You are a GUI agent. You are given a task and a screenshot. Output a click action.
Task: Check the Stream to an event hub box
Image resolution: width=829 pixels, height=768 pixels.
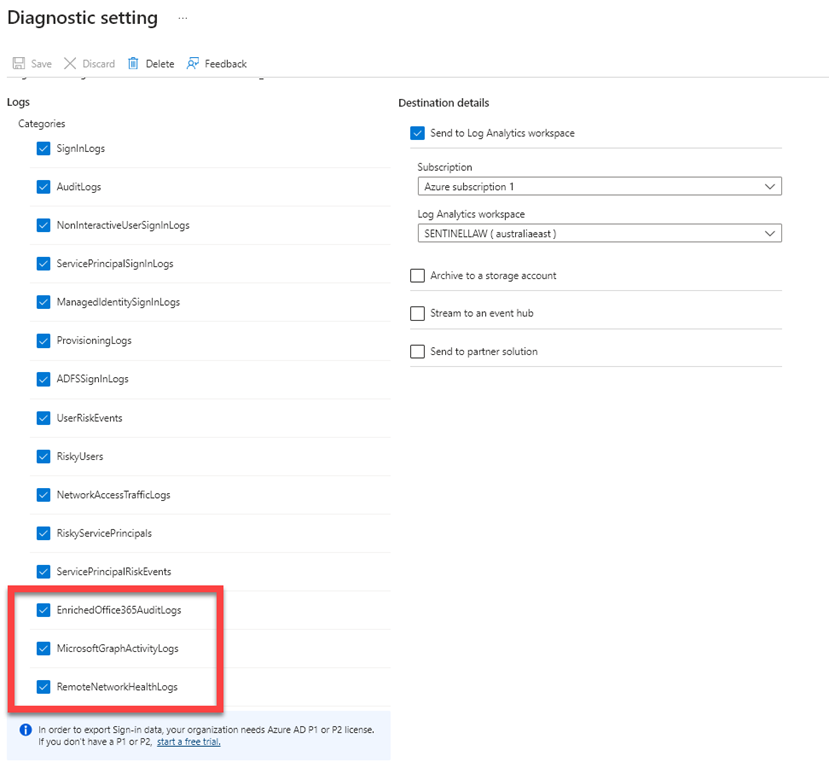pos(417,314)
